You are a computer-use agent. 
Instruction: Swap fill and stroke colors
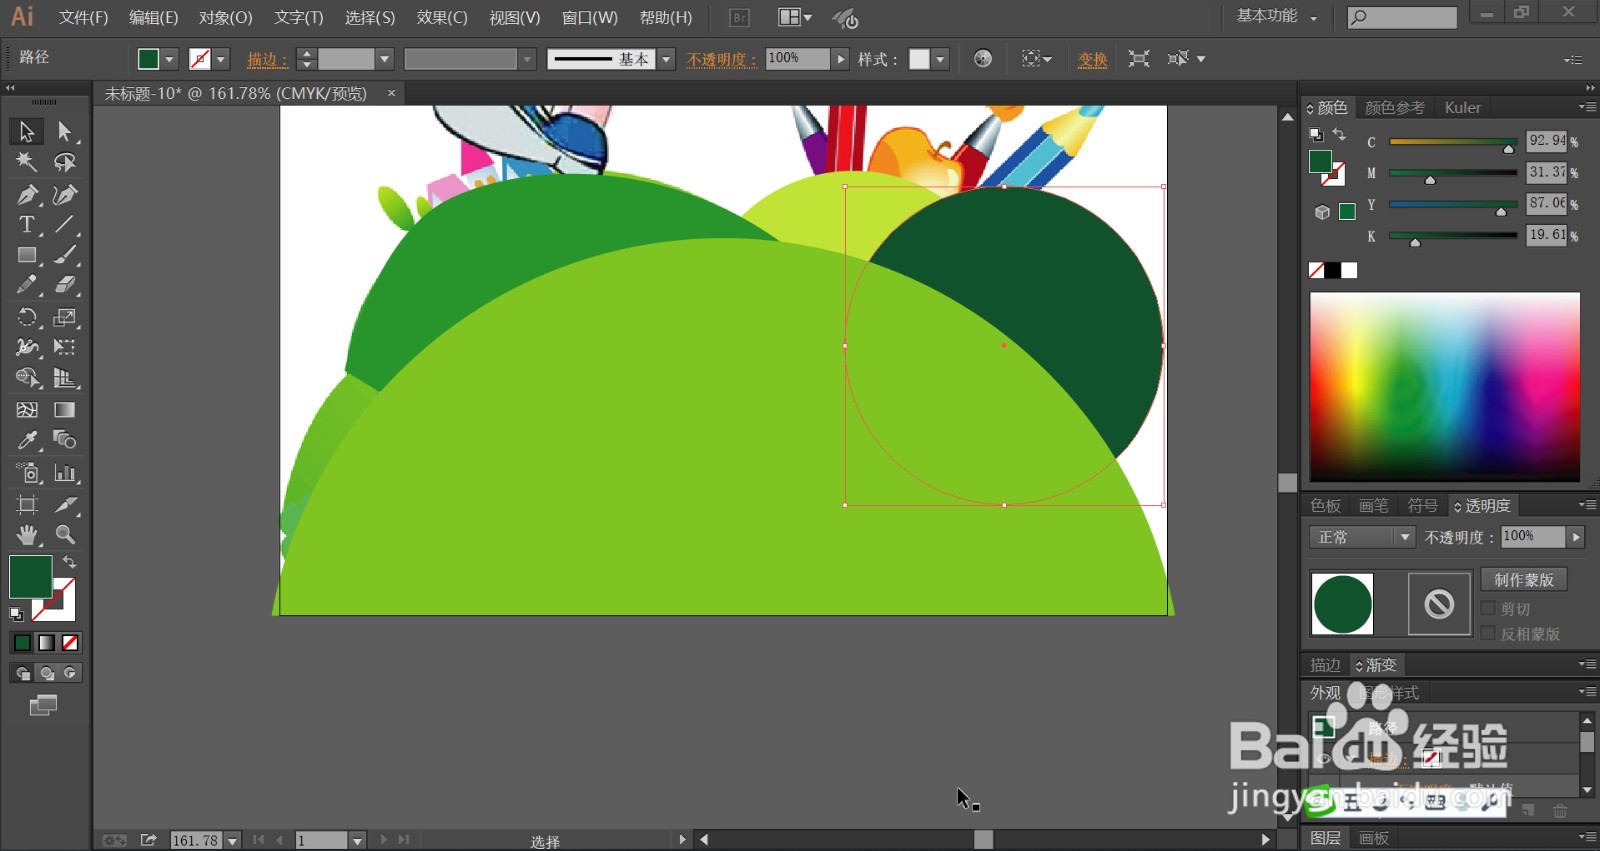(69, 562)
